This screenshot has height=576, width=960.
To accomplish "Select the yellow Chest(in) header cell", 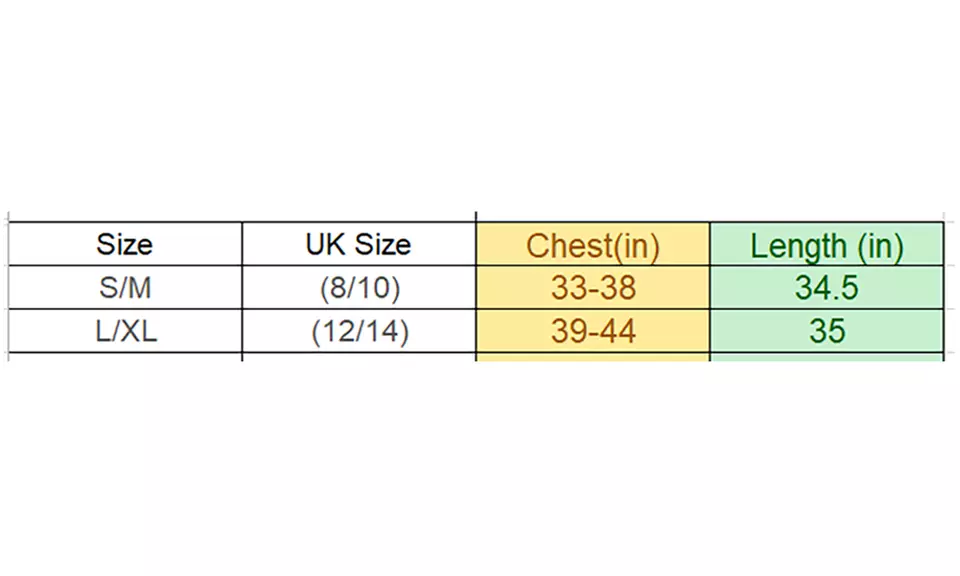I will [x=593, y=245].
